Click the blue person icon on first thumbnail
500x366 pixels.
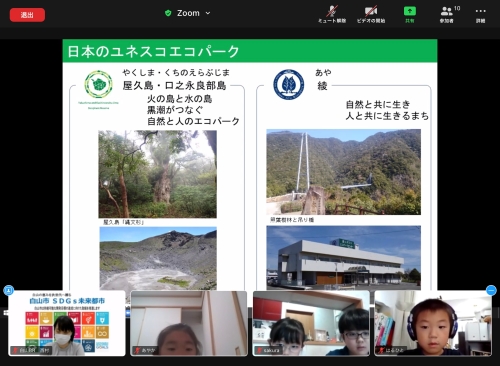point(9,290)
